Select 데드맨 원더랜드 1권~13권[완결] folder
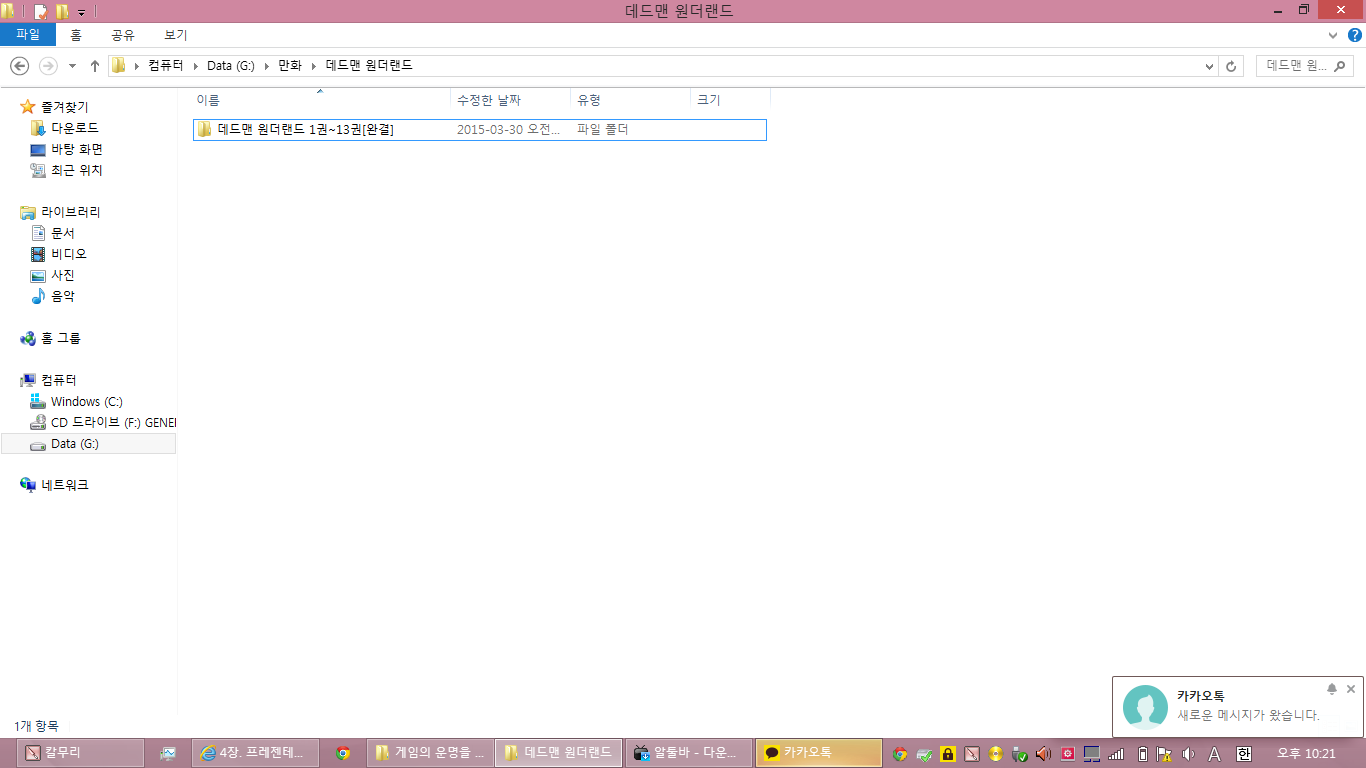Viewport: 1366px width, 768px height. (305, 130)
